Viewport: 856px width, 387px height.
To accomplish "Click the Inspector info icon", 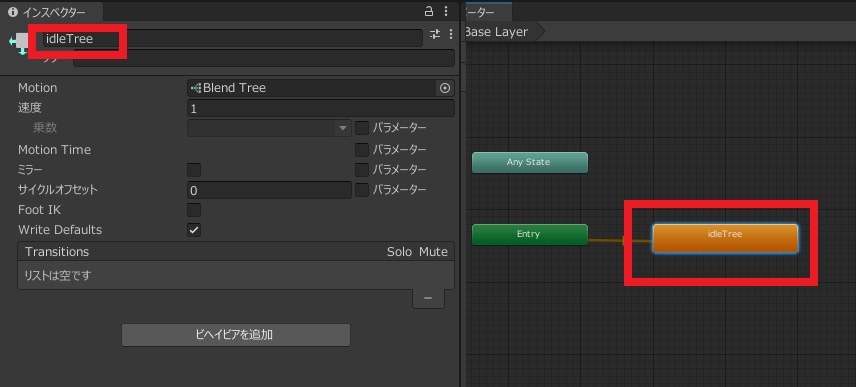I will click(x=13, y=12).
